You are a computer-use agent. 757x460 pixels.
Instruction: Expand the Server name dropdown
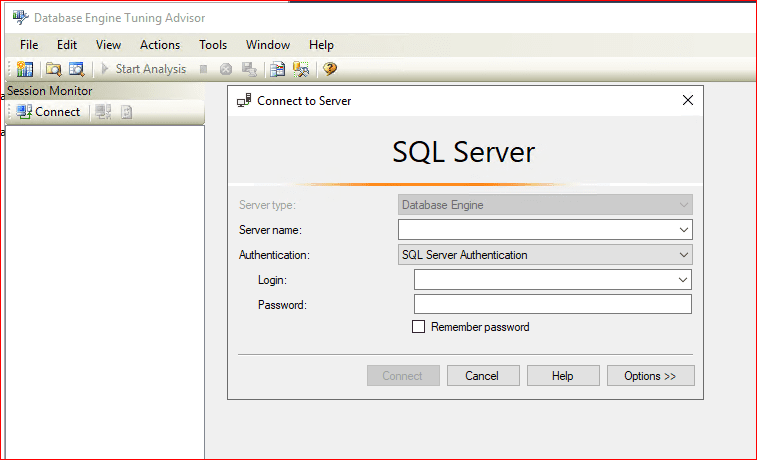684,230
